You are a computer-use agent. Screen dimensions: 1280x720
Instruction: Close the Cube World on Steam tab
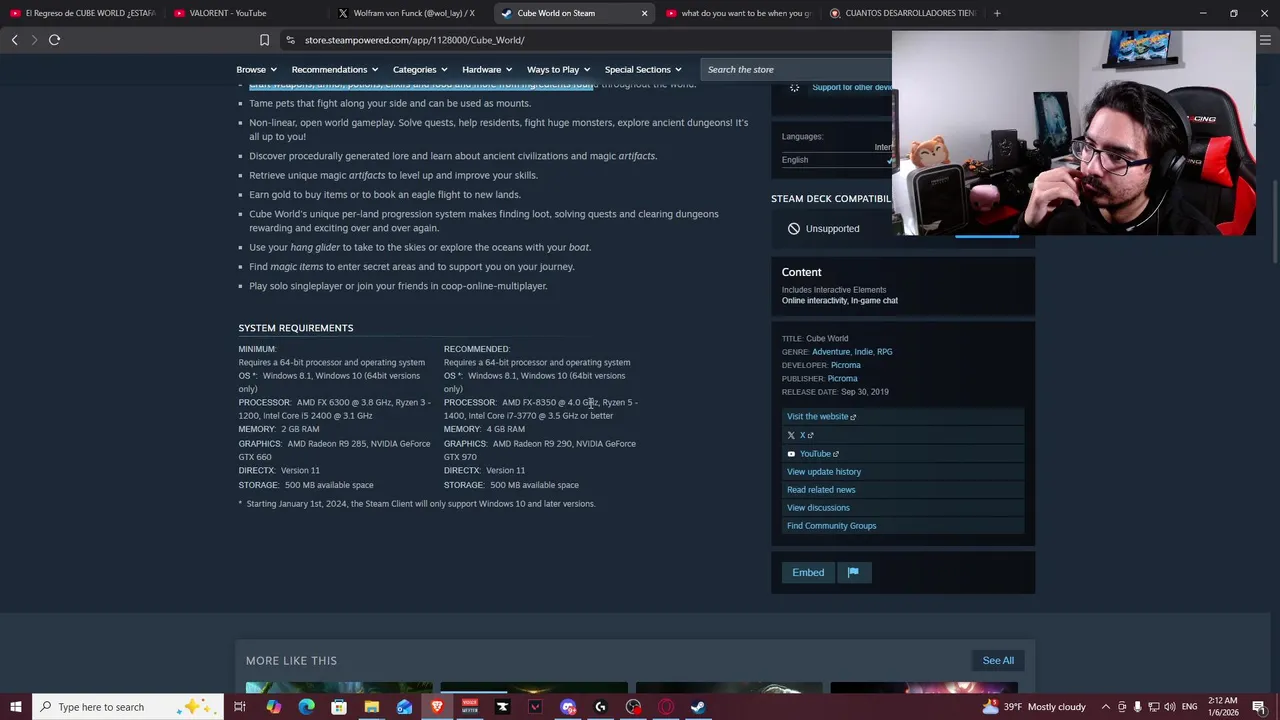point(644,13)
